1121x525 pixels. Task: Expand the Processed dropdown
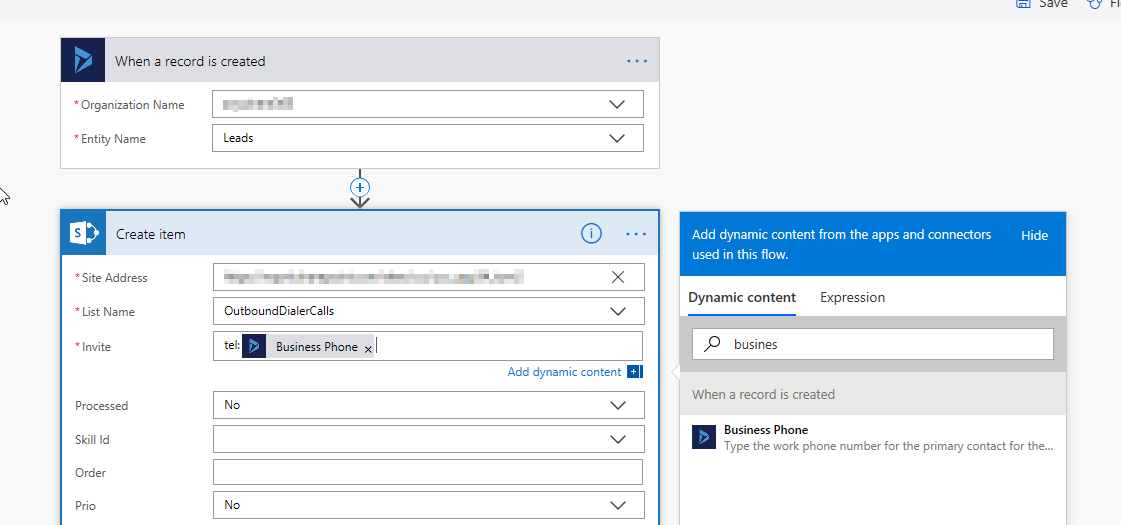coord(617,406)
